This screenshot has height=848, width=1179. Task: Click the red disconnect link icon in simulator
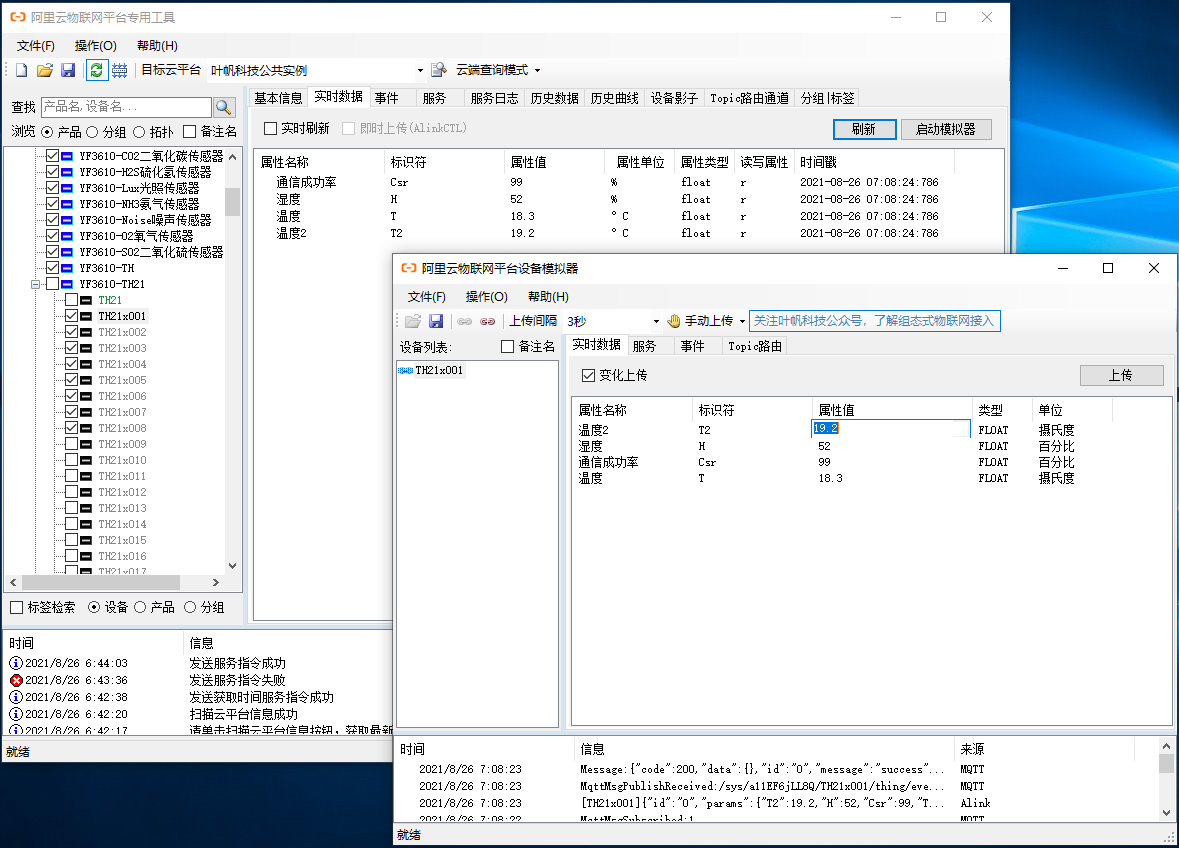point(487,321)
